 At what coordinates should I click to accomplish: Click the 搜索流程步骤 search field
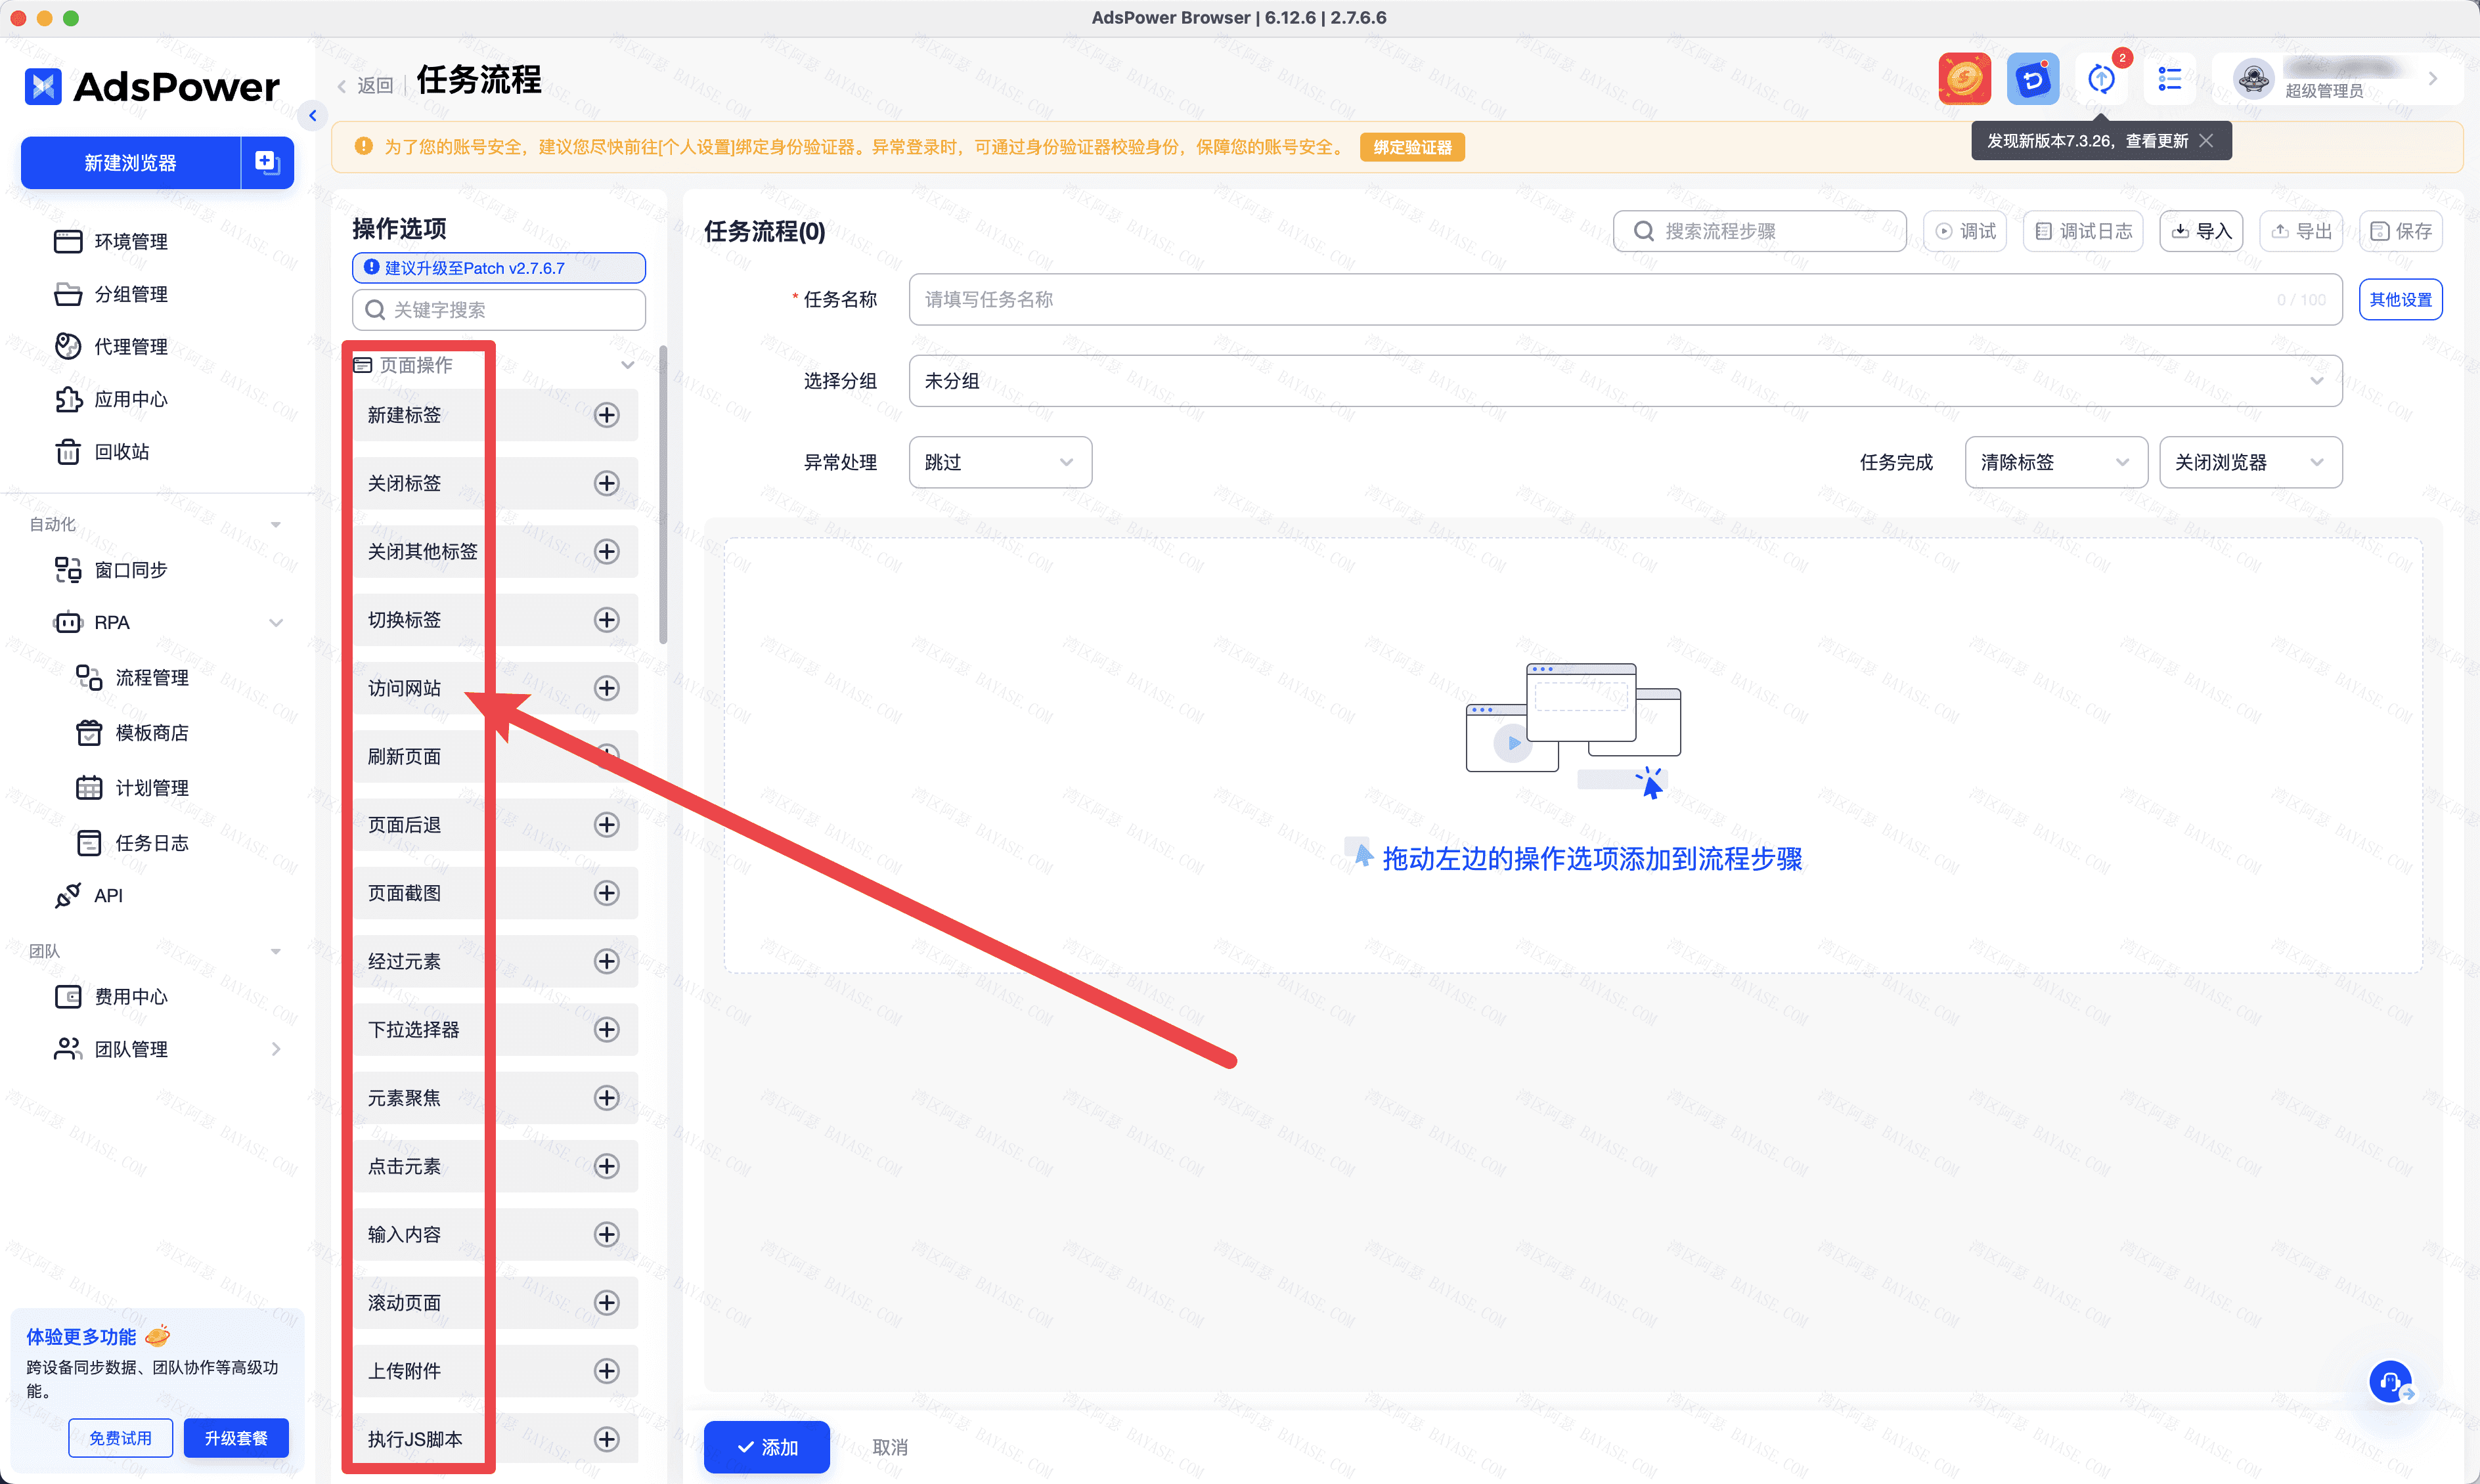[1760, 231]
